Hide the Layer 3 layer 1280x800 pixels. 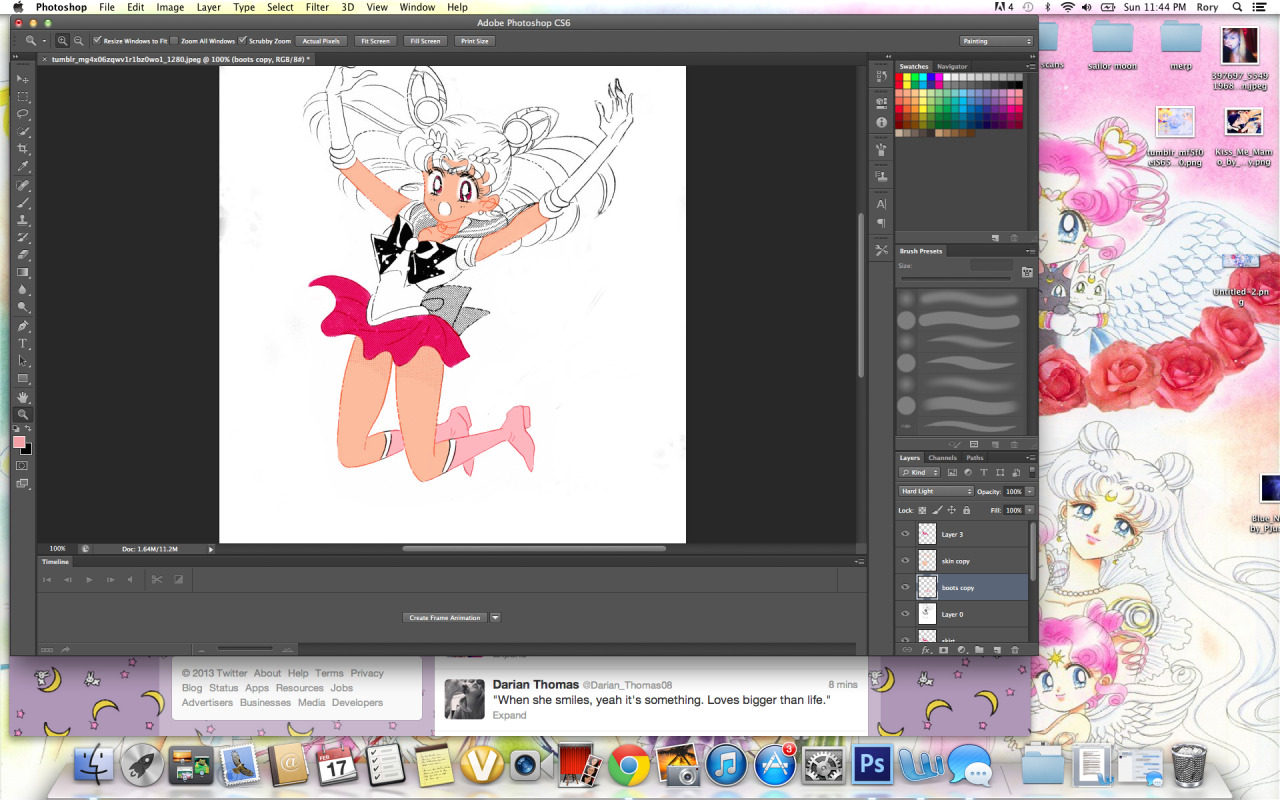(905, 534)
